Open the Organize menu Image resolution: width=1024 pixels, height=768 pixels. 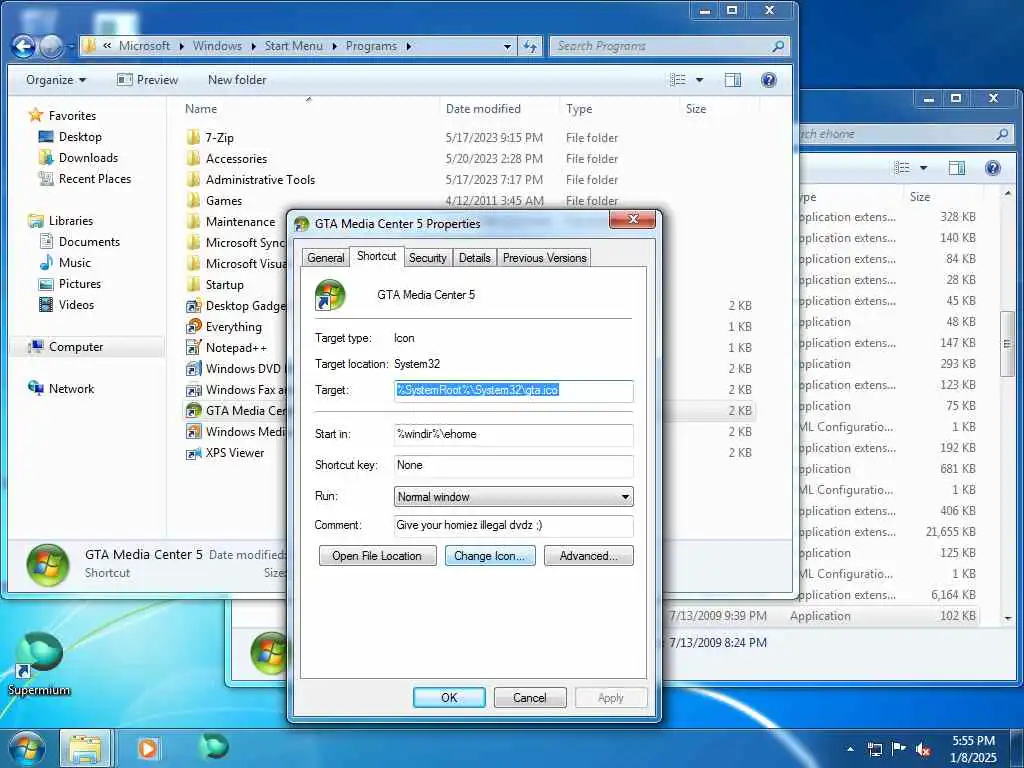pyautogui.click(x=56, y=80)
